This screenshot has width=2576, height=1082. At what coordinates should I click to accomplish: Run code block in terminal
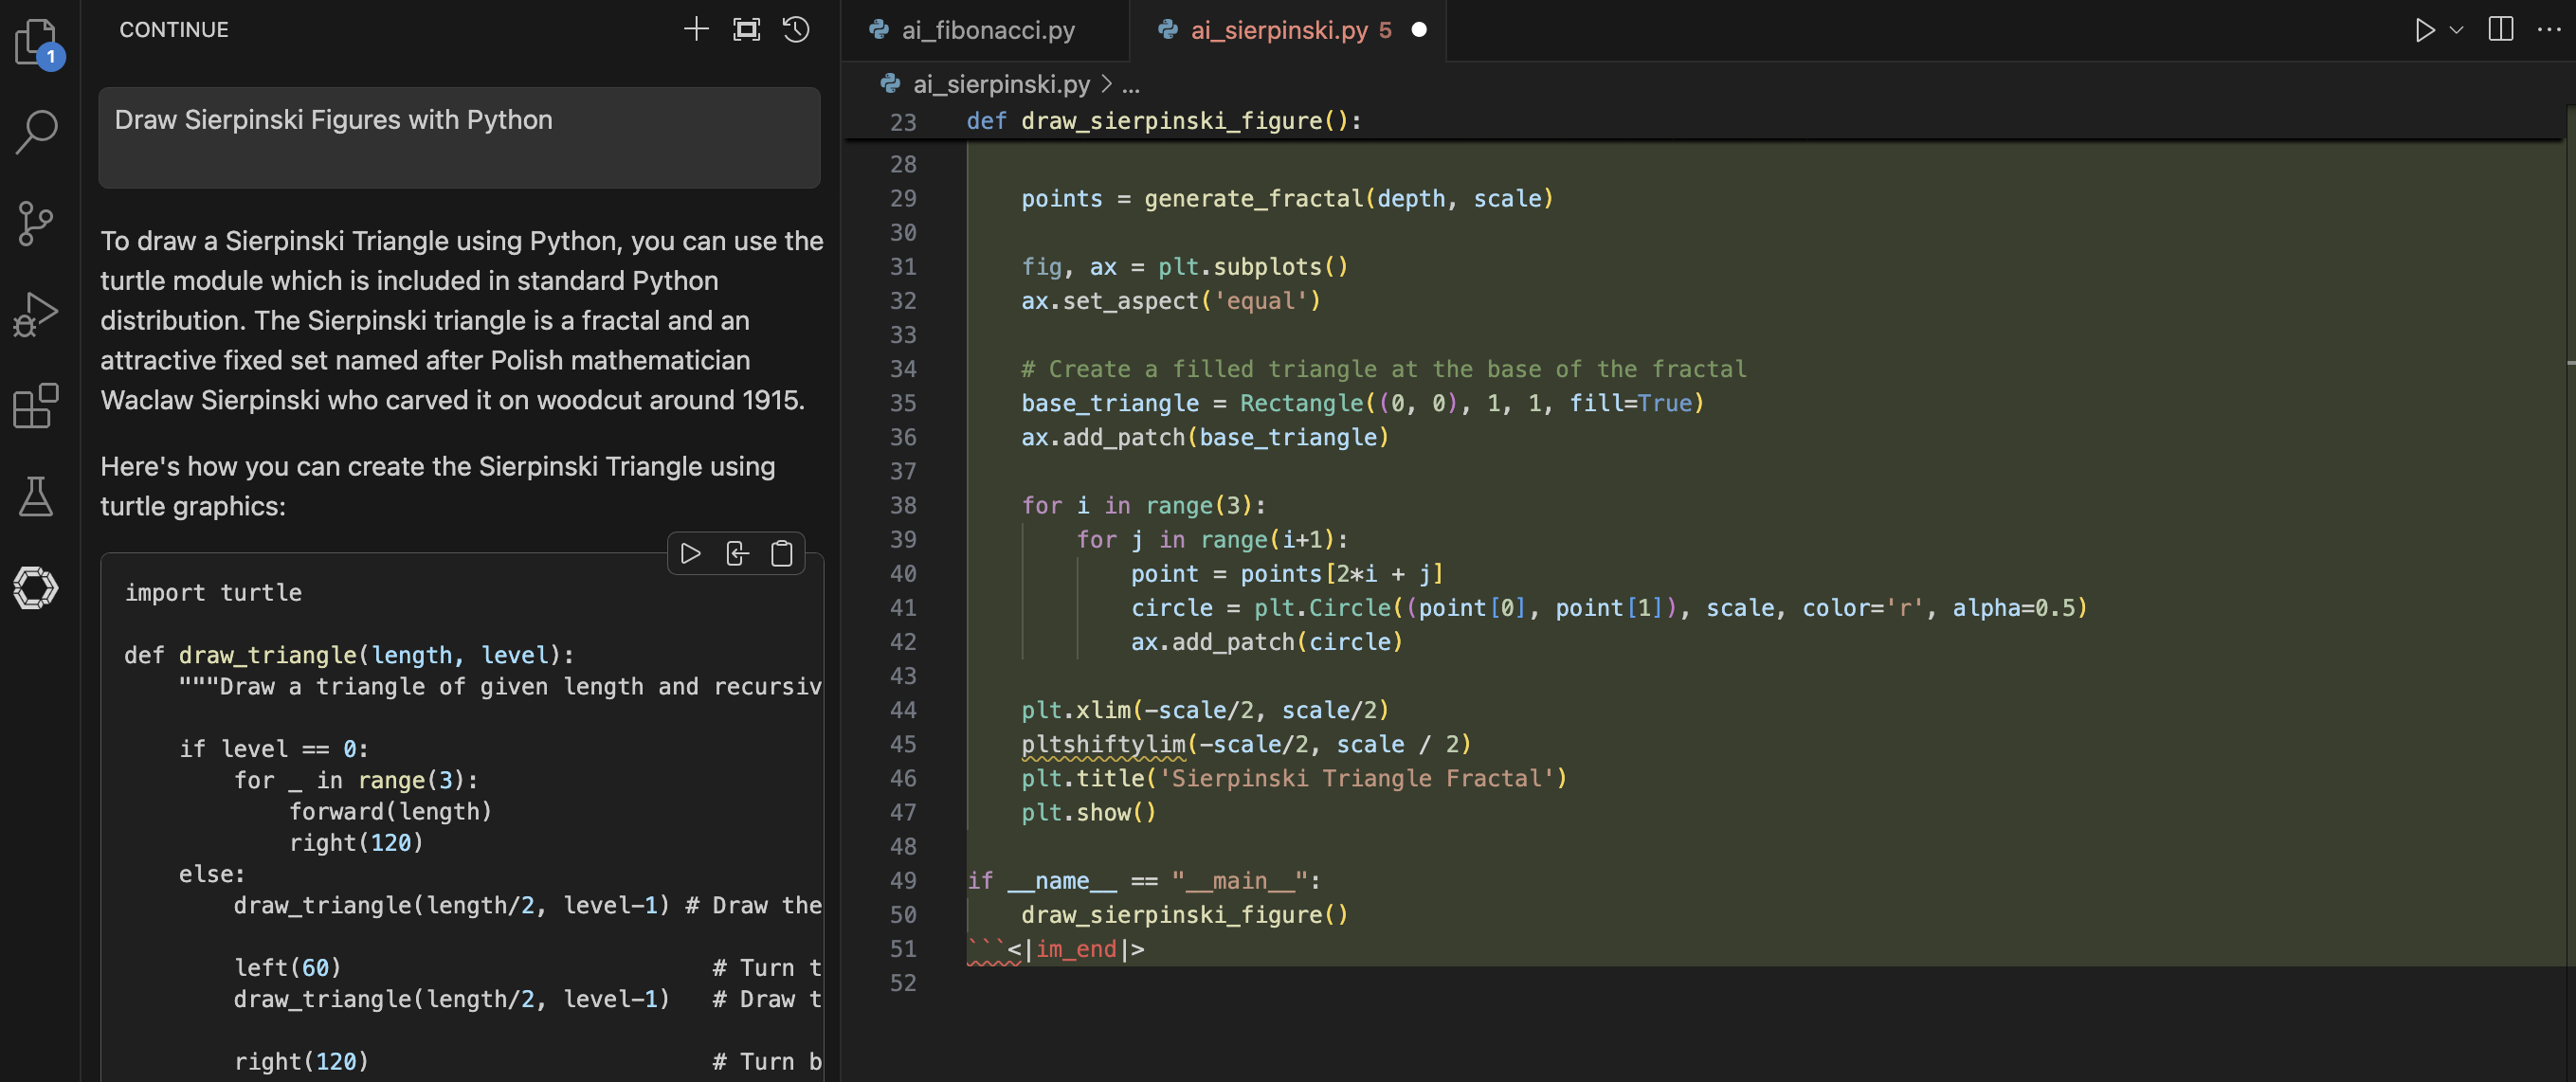(690, 553)
